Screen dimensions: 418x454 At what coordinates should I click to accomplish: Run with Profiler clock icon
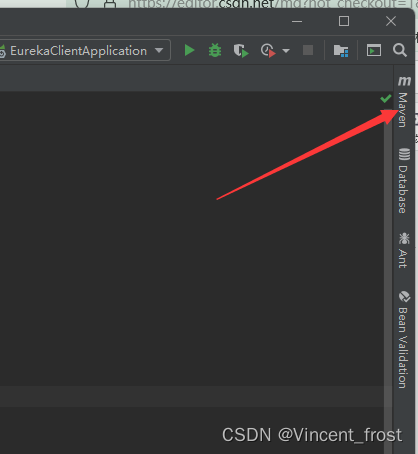coord(268,51)
